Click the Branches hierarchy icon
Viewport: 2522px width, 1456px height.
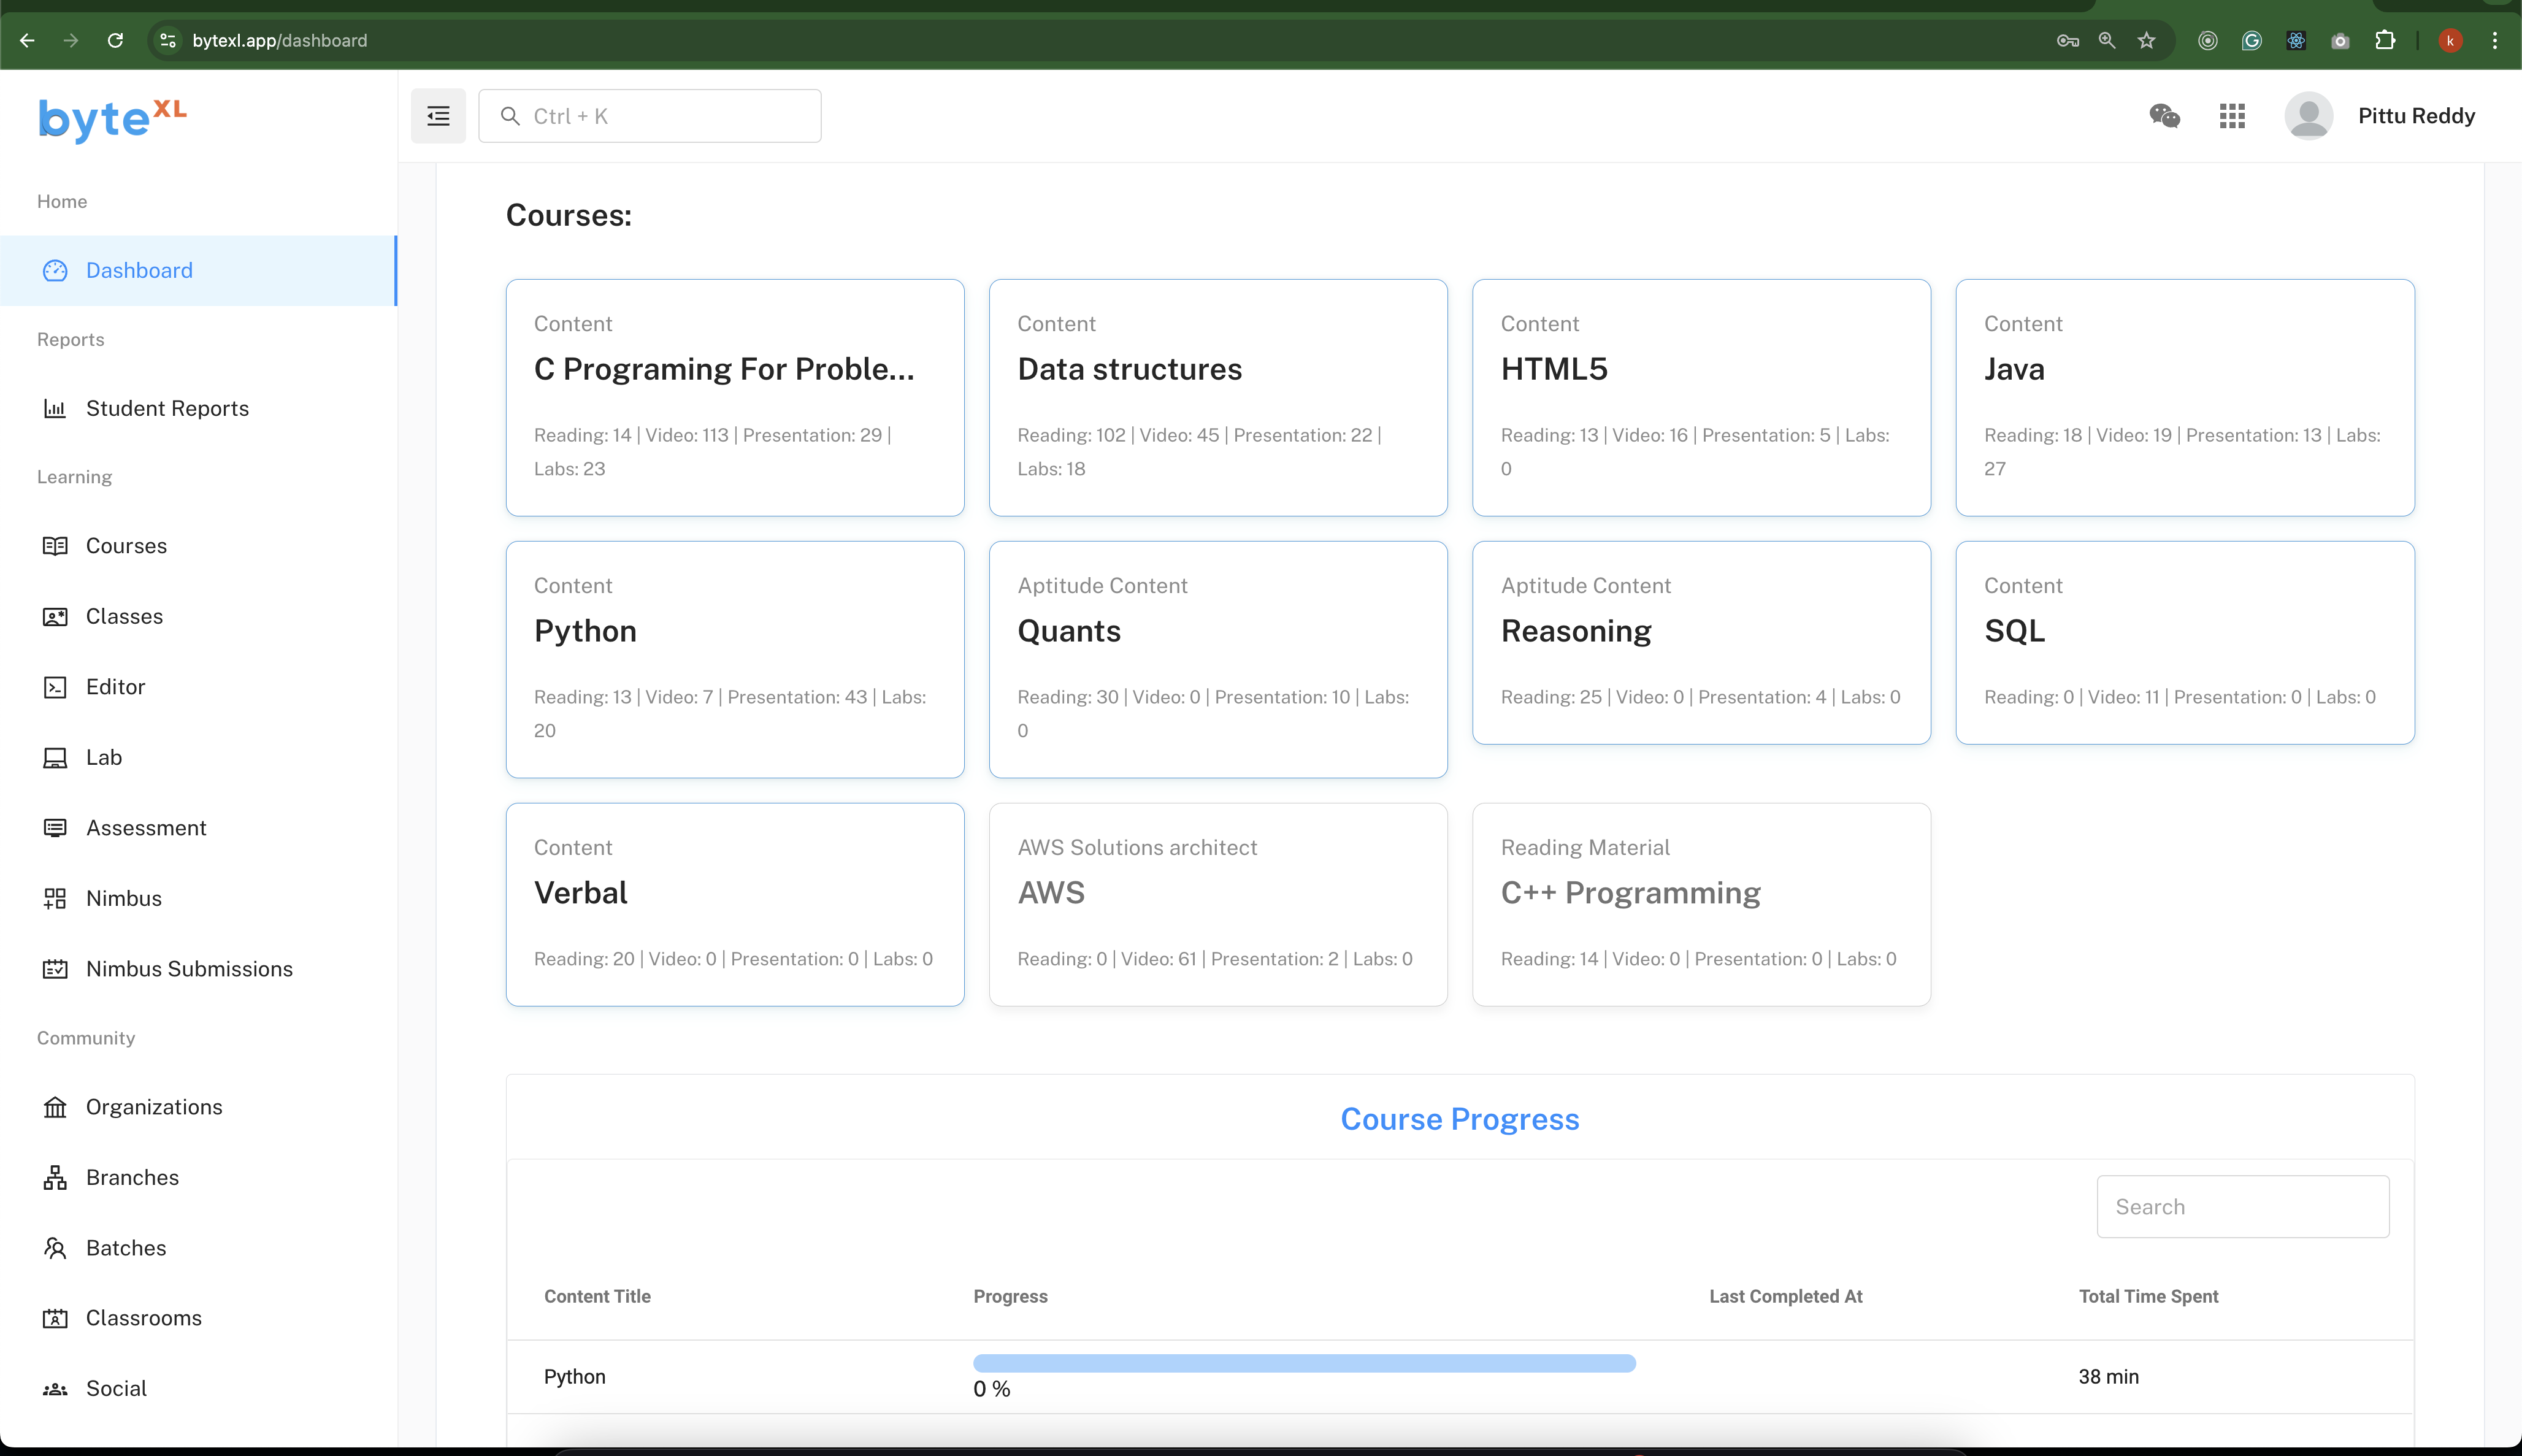(55, 1177)
